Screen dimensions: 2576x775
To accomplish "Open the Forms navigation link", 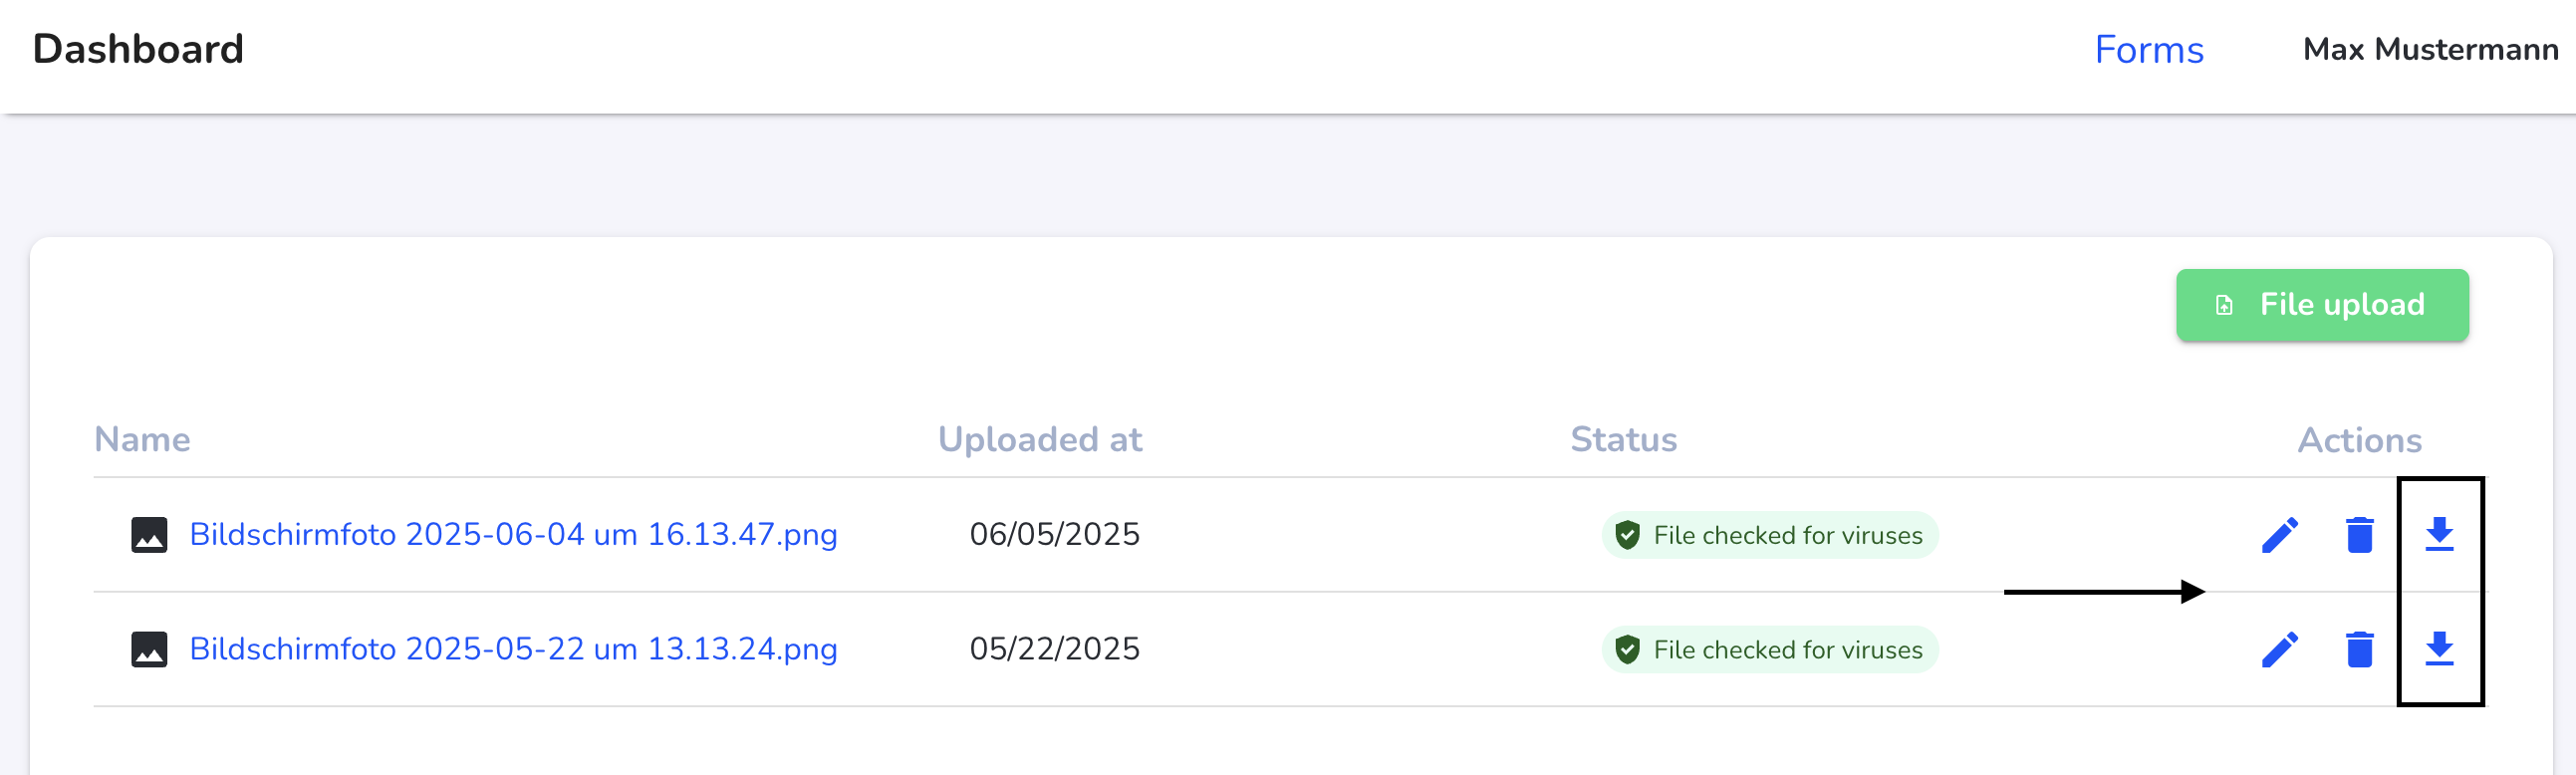I will tap(2148, 50).
